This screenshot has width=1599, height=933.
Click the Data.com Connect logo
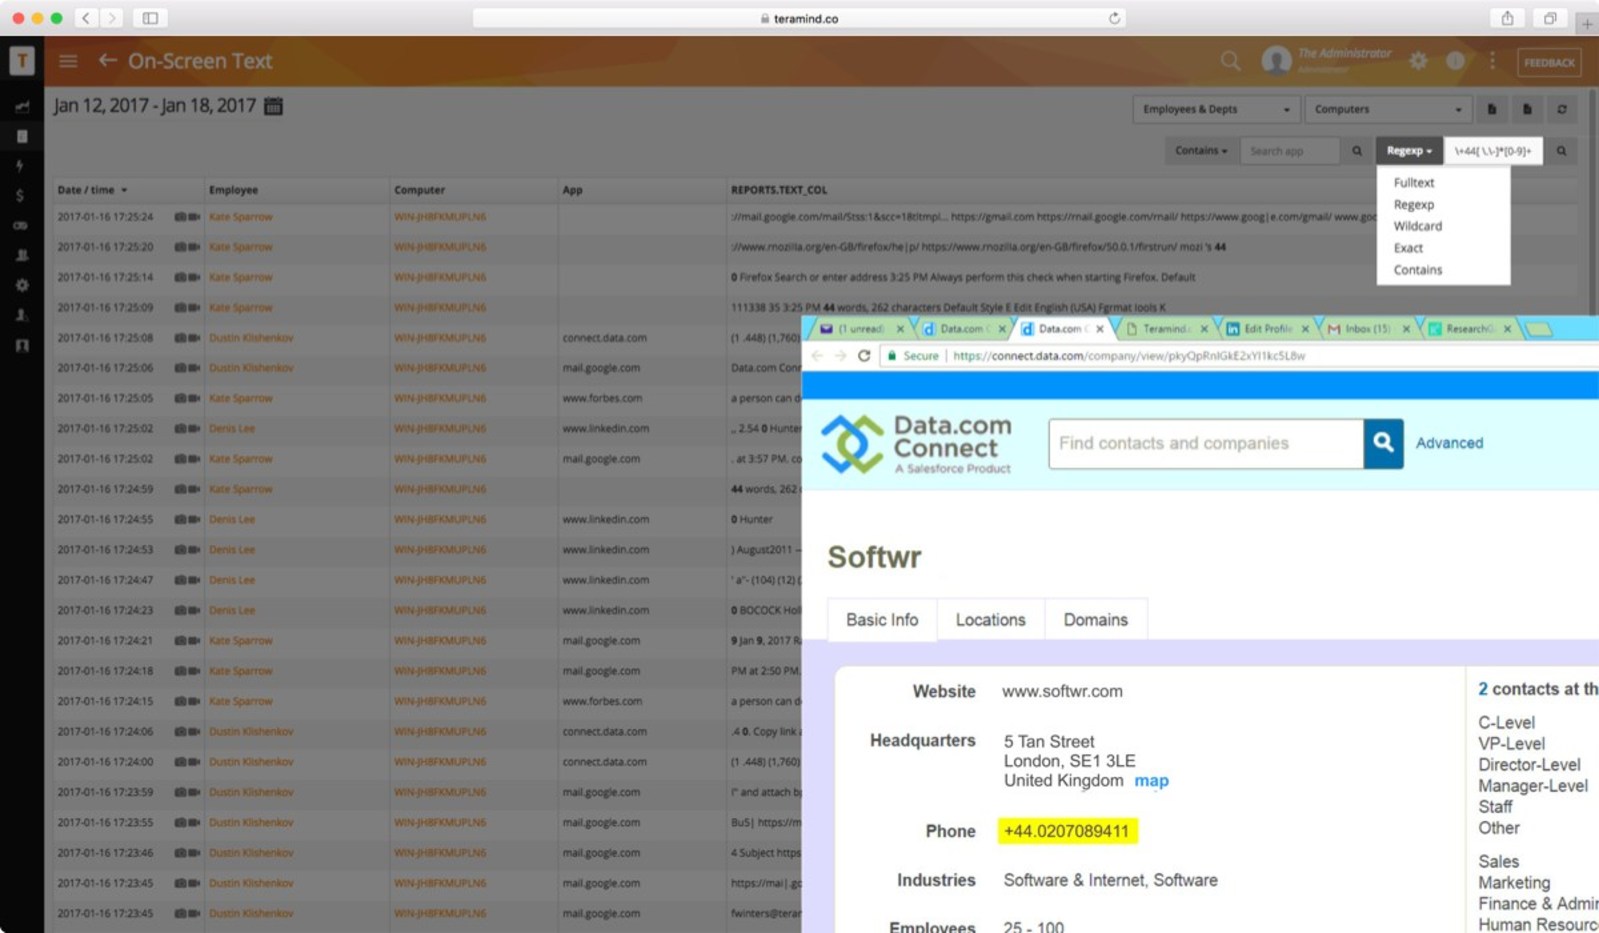[x=916, y=444]
